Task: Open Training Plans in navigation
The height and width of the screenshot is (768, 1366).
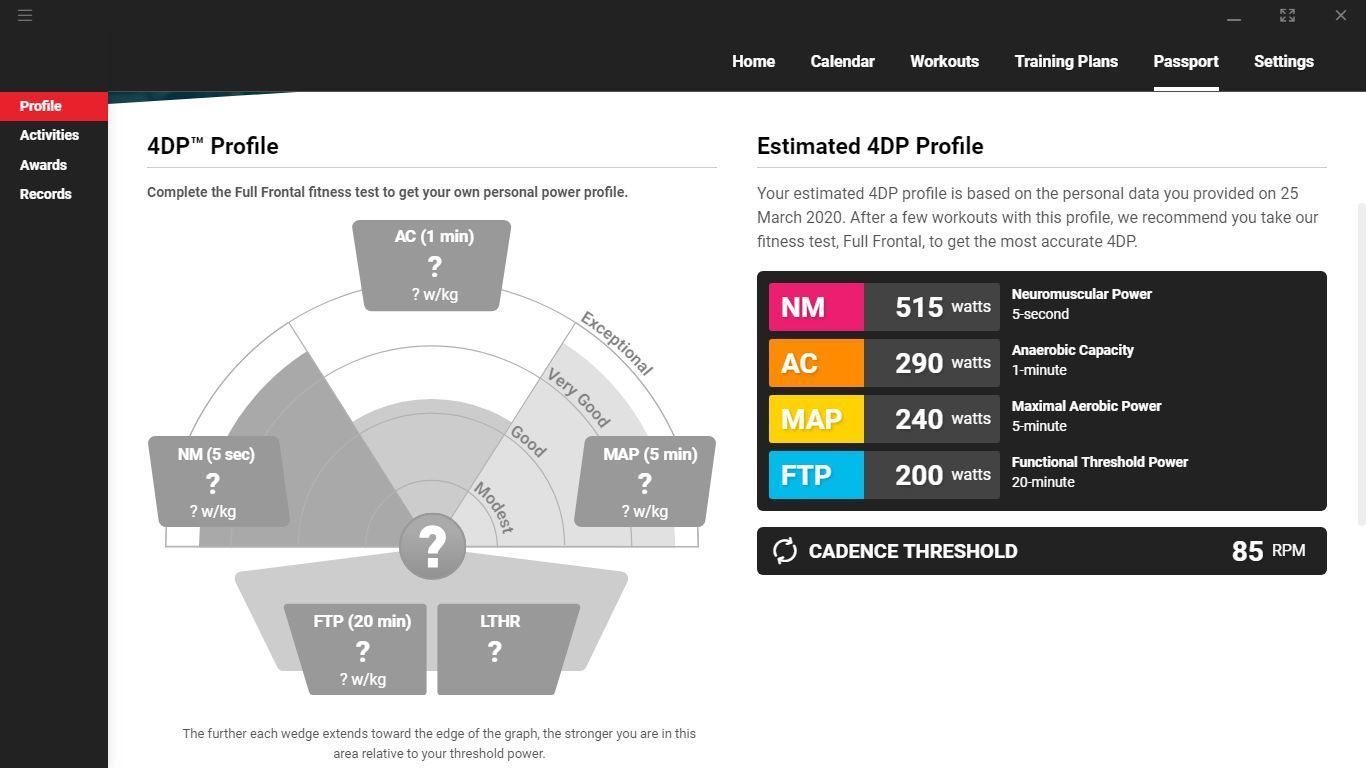Action: (x=1066, y=62)
